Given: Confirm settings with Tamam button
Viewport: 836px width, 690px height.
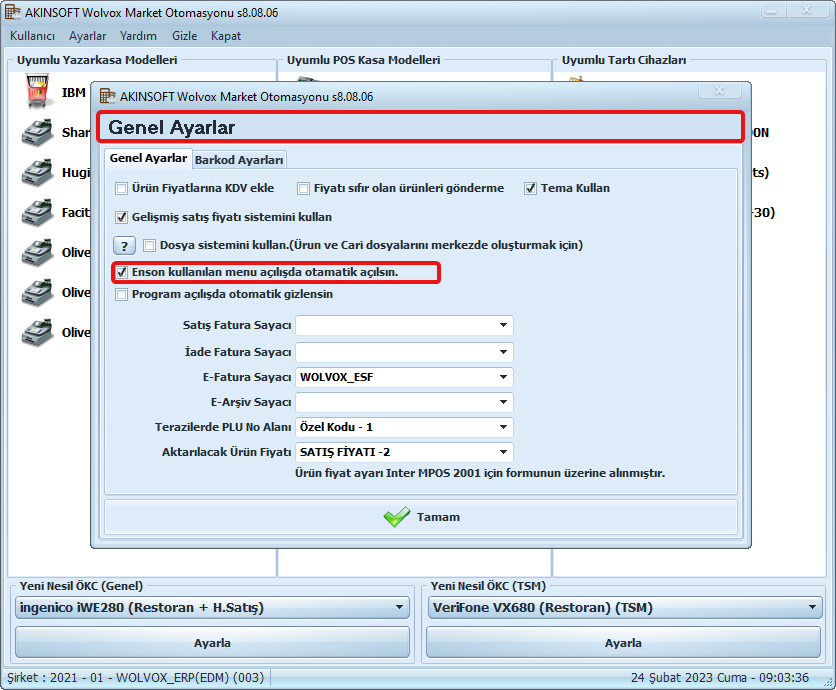Looking at the screenshot, I should pos(421,517).
